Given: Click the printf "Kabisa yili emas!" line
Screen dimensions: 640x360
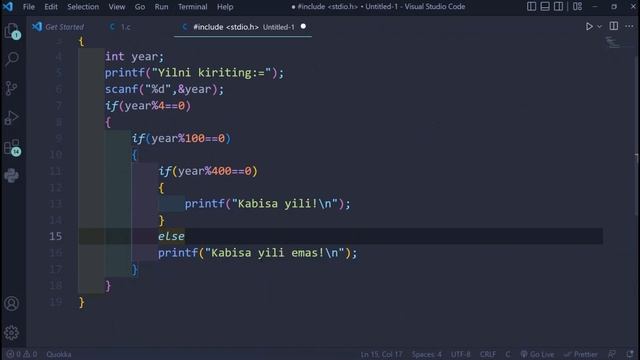Looking at the screenshot, I should [x=258, y=253].
